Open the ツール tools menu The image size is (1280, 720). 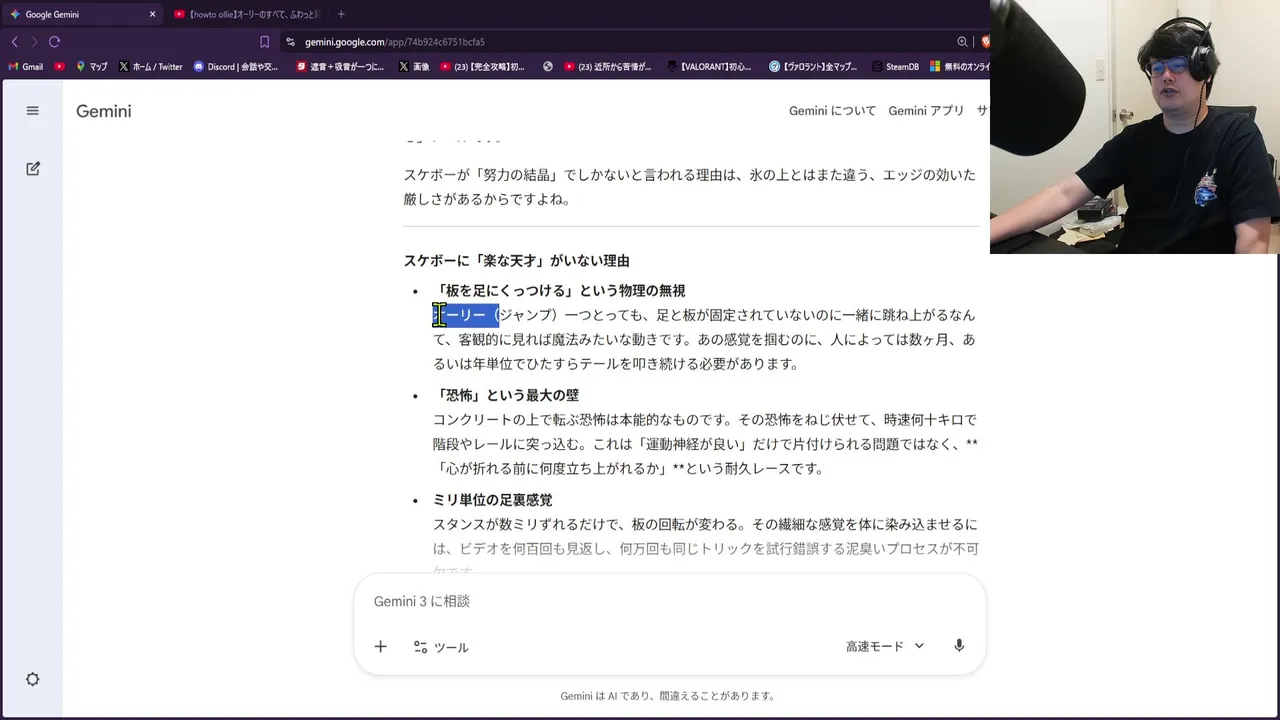click(x=441, y=647)
